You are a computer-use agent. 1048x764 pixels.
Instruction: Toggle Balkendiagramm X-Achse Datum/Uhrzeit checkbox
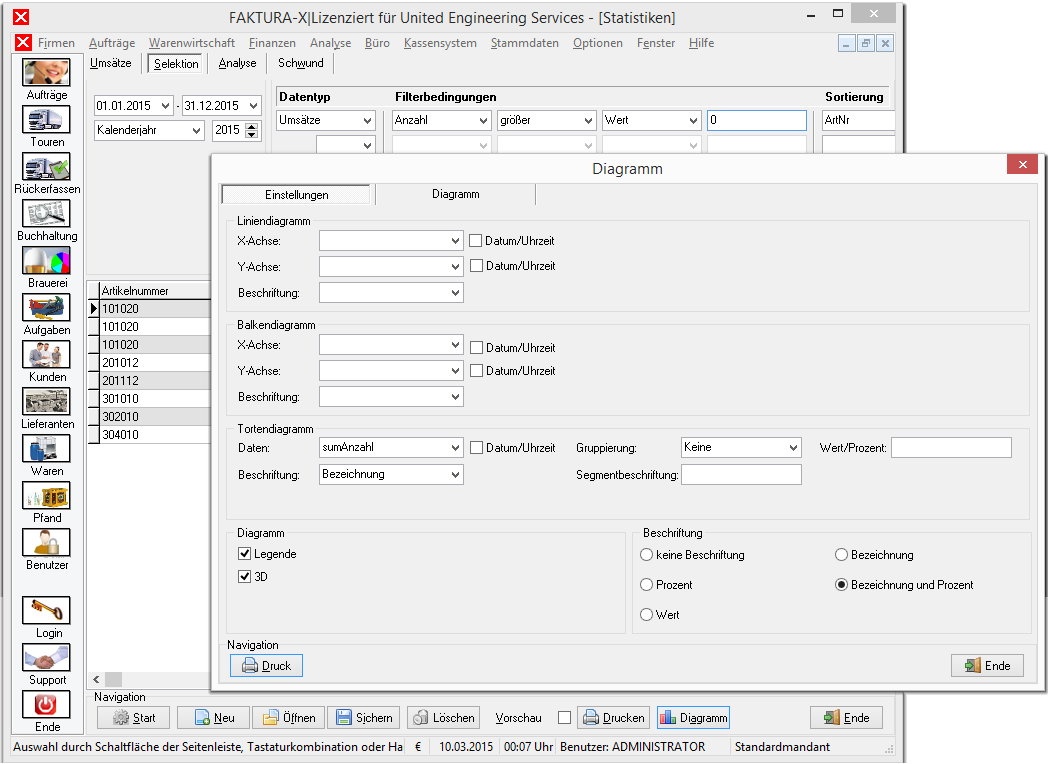(477, 348)
